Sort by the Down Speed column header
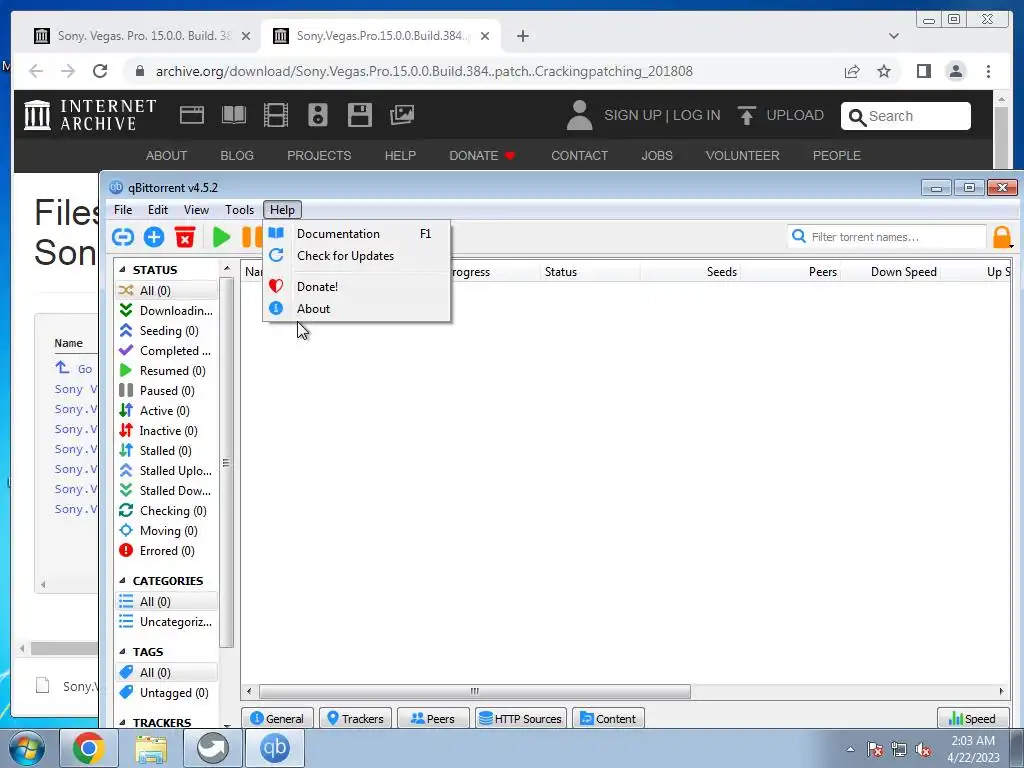 pos(890,272)
